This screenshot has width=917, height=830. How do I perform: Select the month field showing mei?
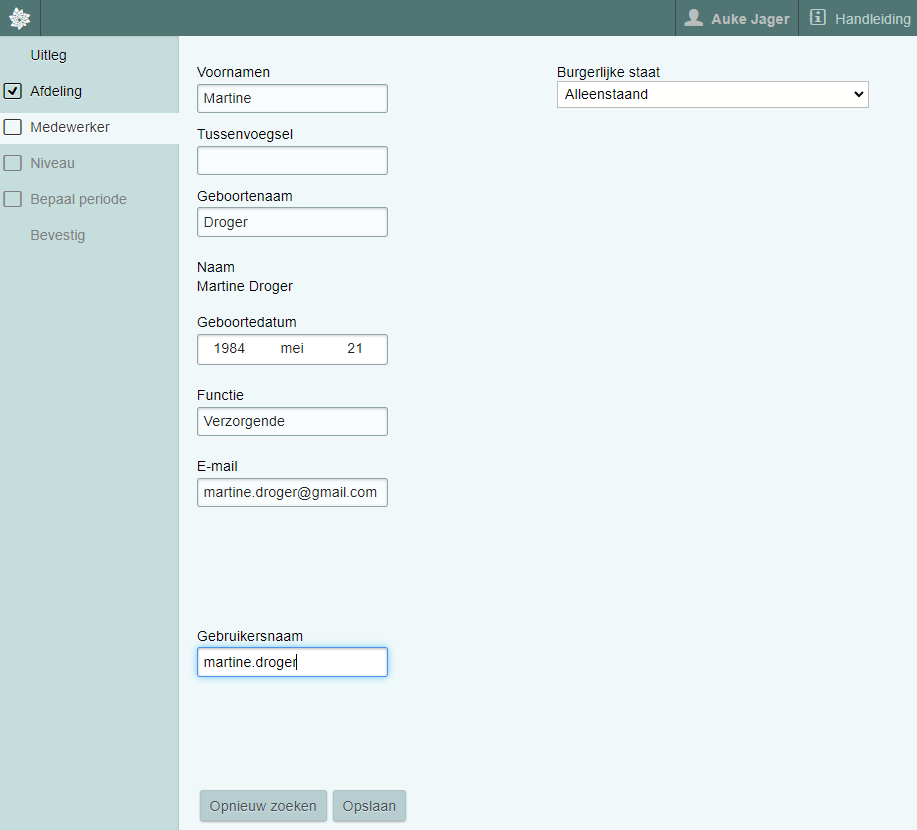point(292,349)
